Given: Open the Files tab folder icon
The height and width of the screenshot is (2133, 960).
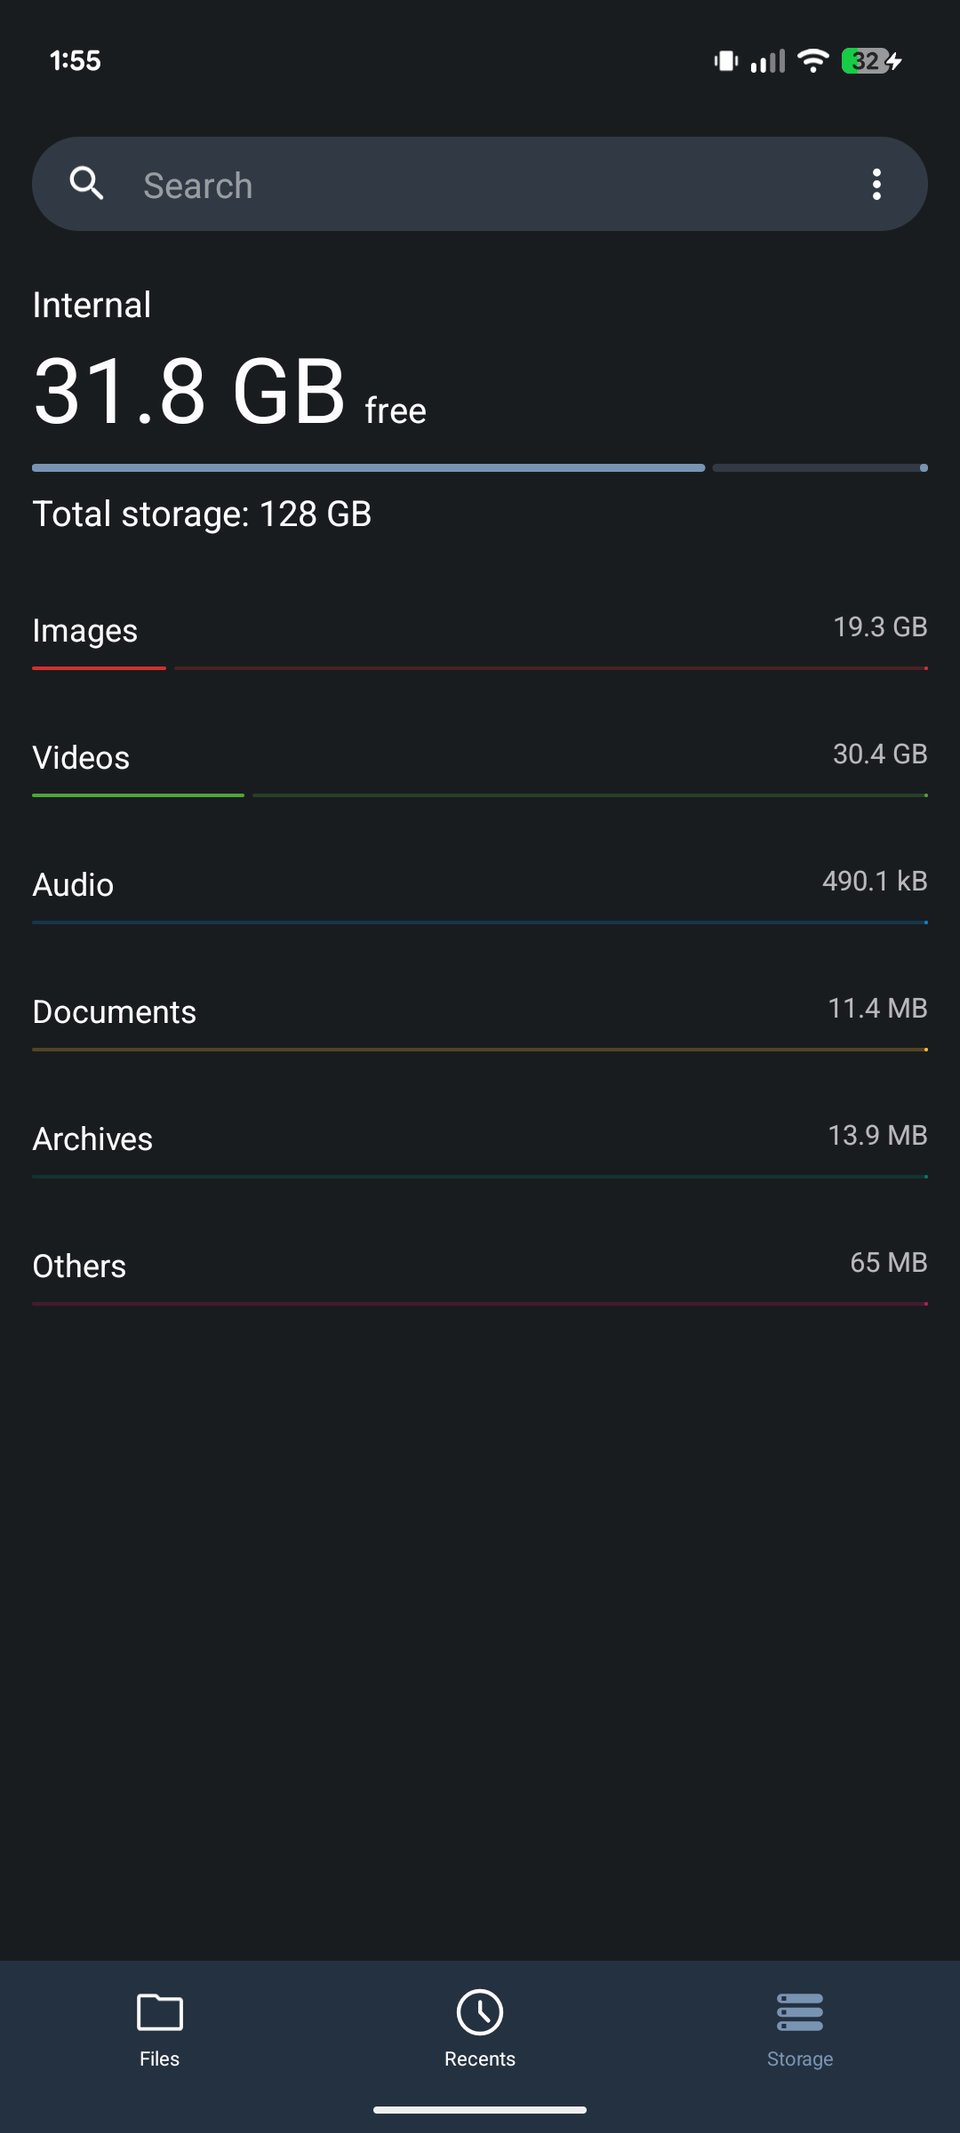Looking at the screenshot, I should click(160, 2011).
